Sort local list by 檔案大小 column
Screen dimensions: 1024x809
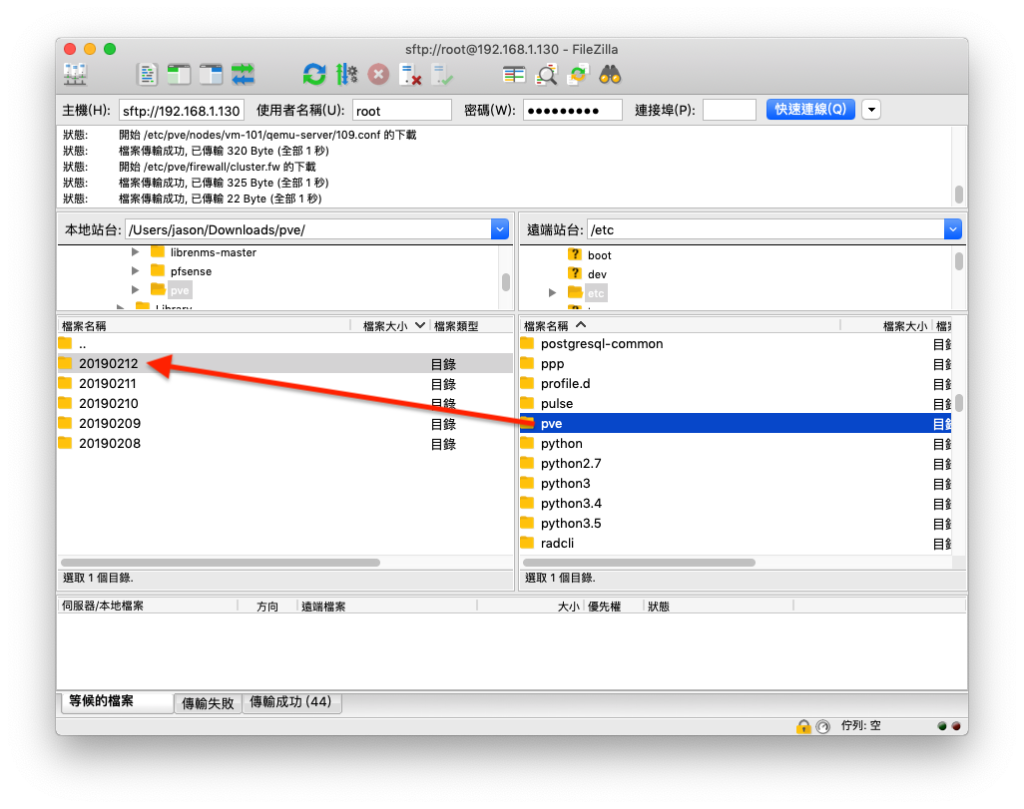click(x=393, y=326)
